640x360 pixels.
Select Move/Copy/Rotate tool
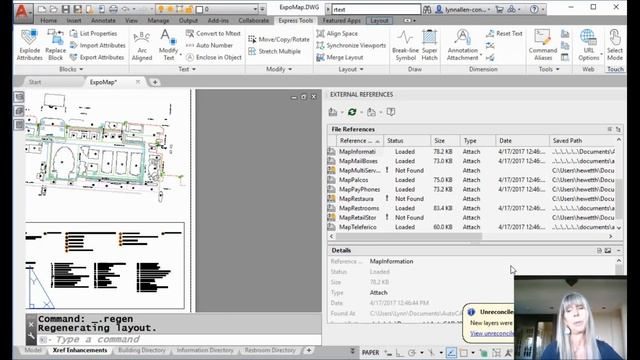click(279, 39)
